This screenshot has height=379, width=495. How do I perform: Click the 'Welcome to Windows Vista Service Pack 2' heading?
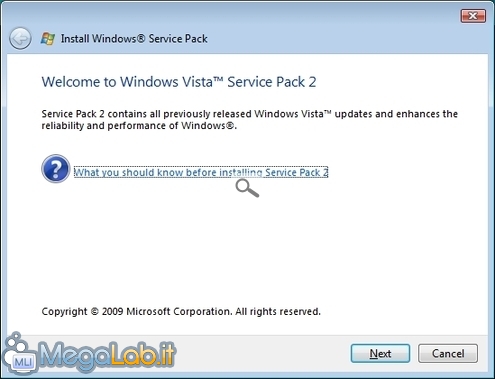pos(179,82)
